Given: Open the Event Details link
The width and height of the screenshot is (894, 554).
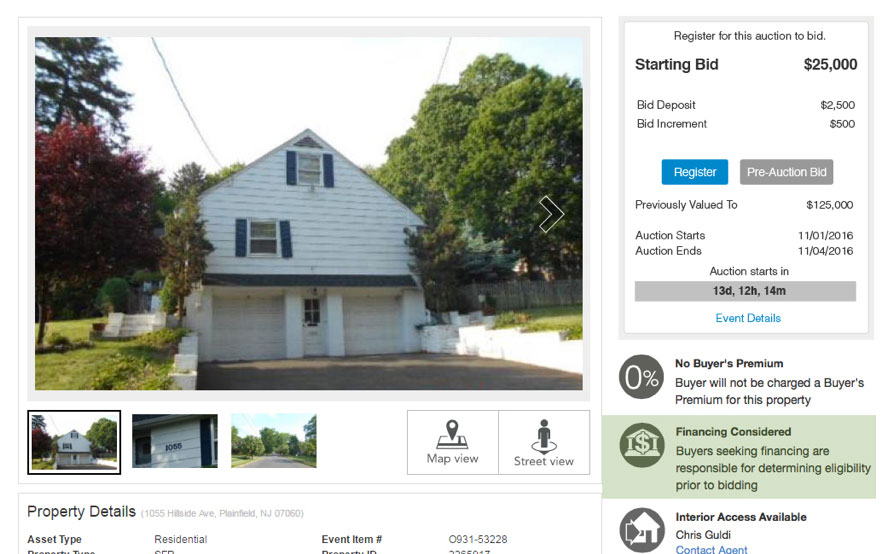Looking at the screenshot, I should point(748,318).
